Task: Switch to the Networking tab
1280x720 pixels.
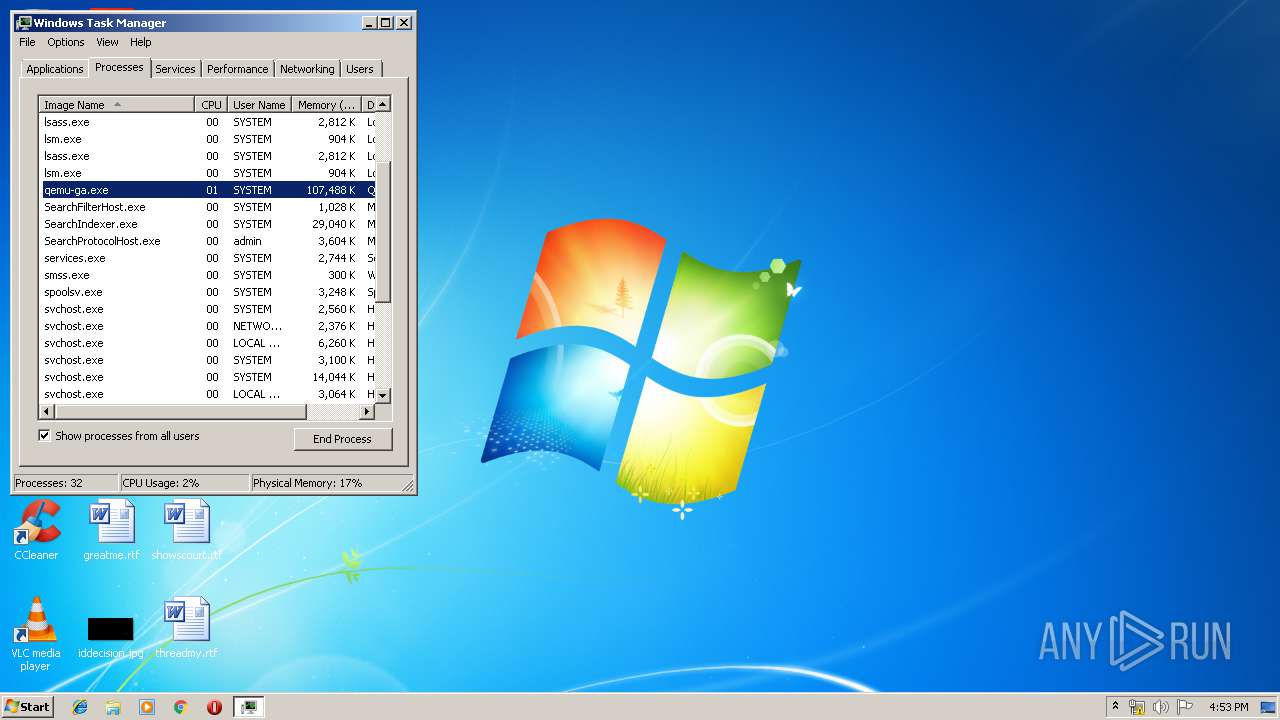Action: (307, 69)
